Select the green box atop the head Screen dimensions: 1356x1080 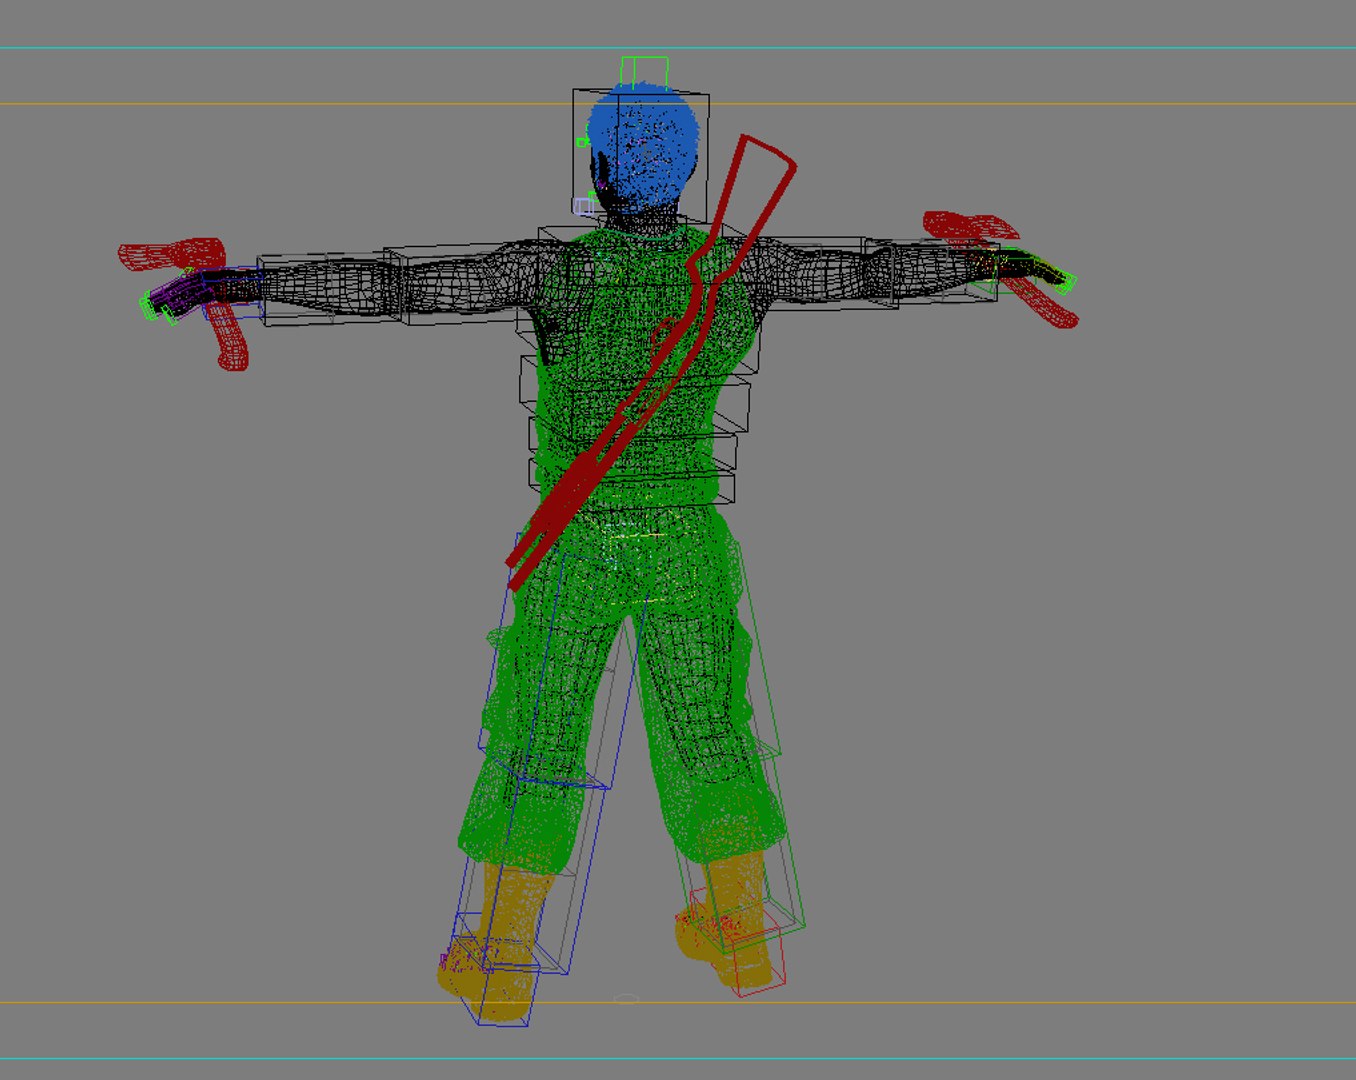[644, 72]
